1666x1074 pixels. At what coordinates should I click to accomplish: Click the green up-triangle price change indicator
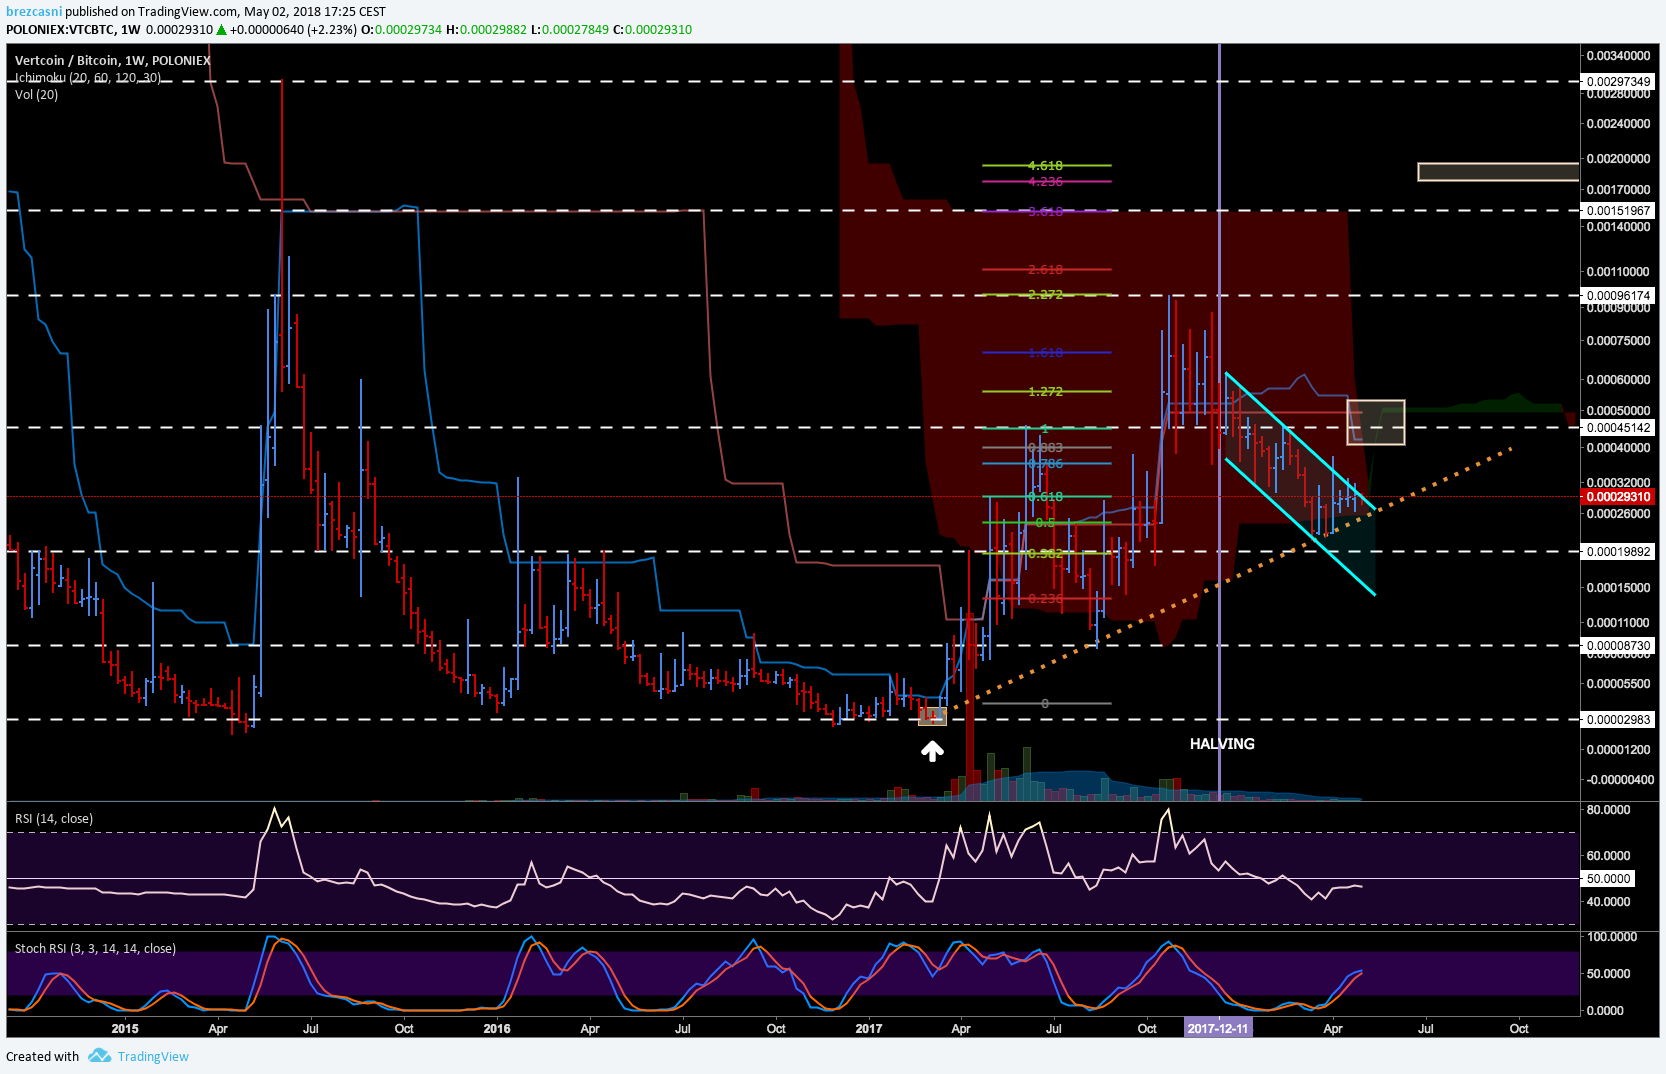coord(222,30)
